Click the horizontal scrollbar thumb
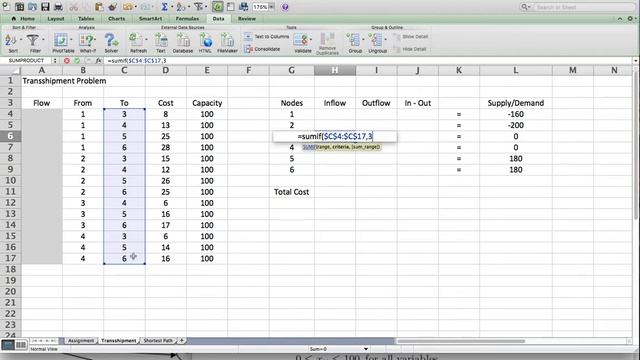This screenshot has height=360, width=640. pyautogui.click(x=461, y=341)
